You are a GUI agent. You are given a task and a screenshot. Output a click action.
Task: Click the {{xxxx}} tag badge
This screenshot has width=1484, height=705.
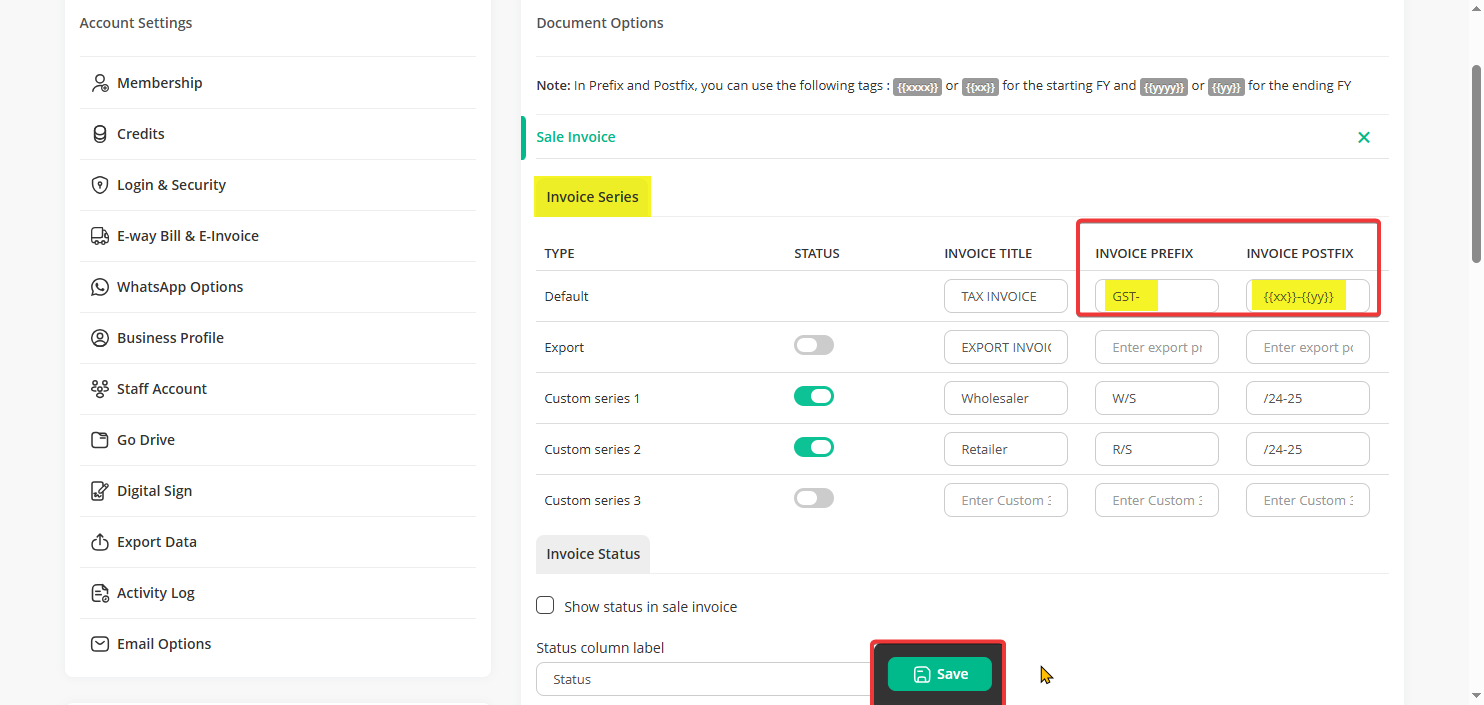pos(918,87)
